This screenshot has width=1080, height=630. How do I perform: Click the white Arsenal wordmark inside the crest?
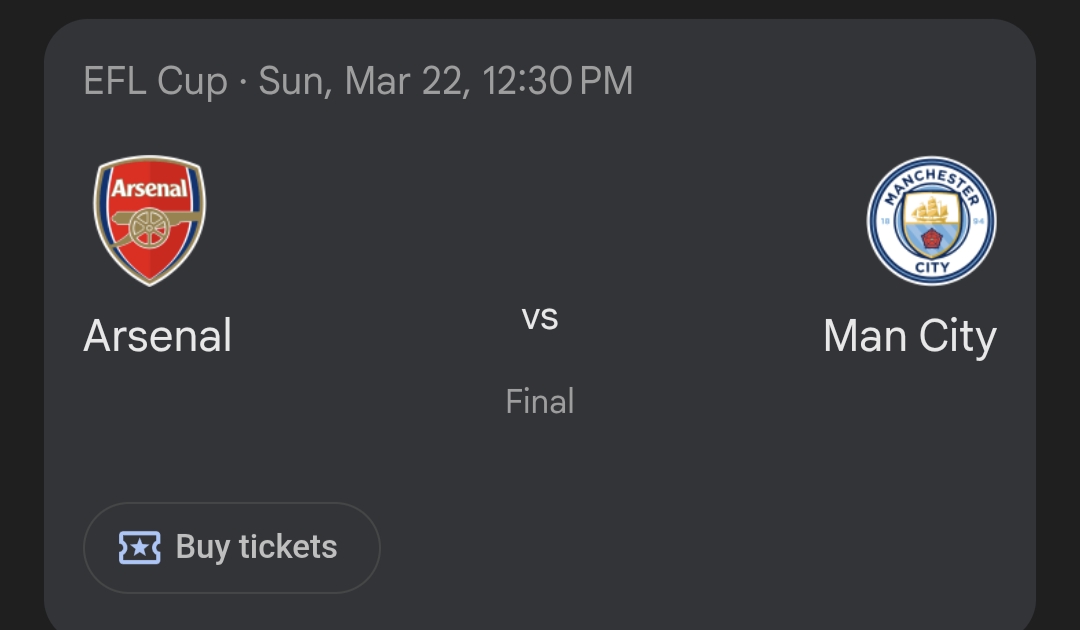tap(150, 188)
